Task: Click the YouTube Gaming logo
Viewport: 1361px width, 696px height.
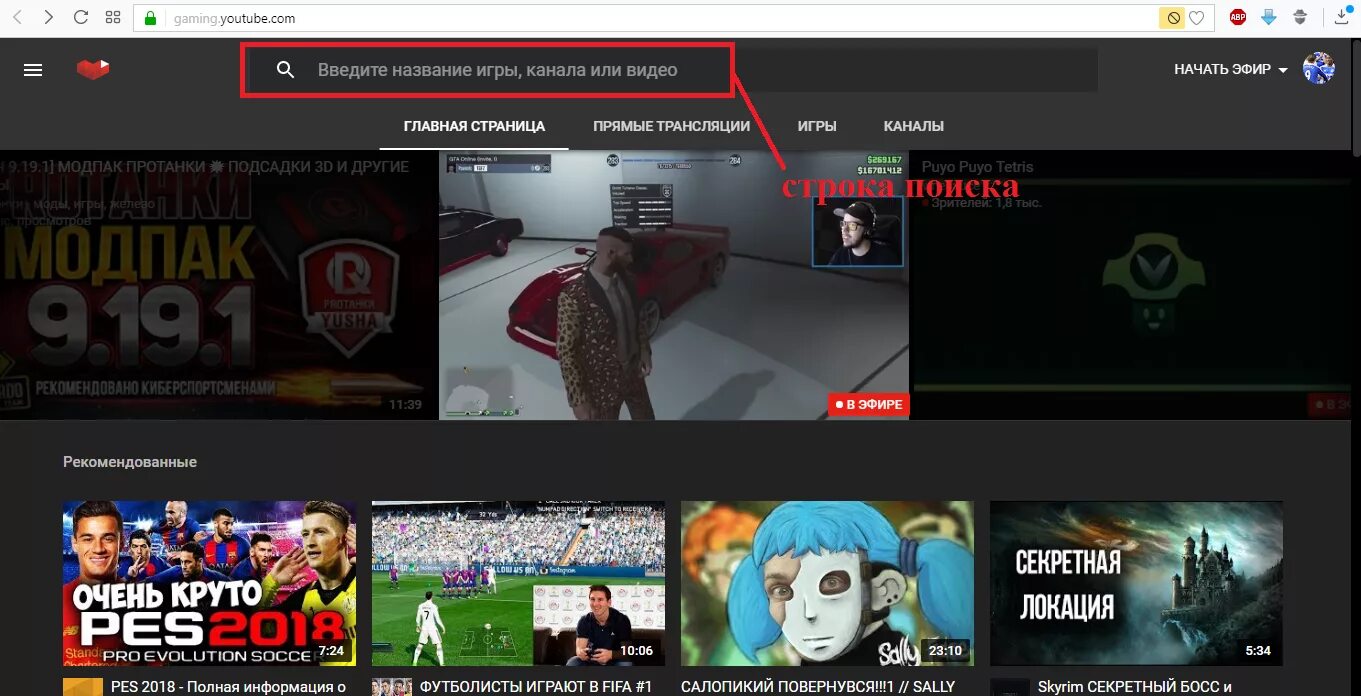Action: click(93, 70)
